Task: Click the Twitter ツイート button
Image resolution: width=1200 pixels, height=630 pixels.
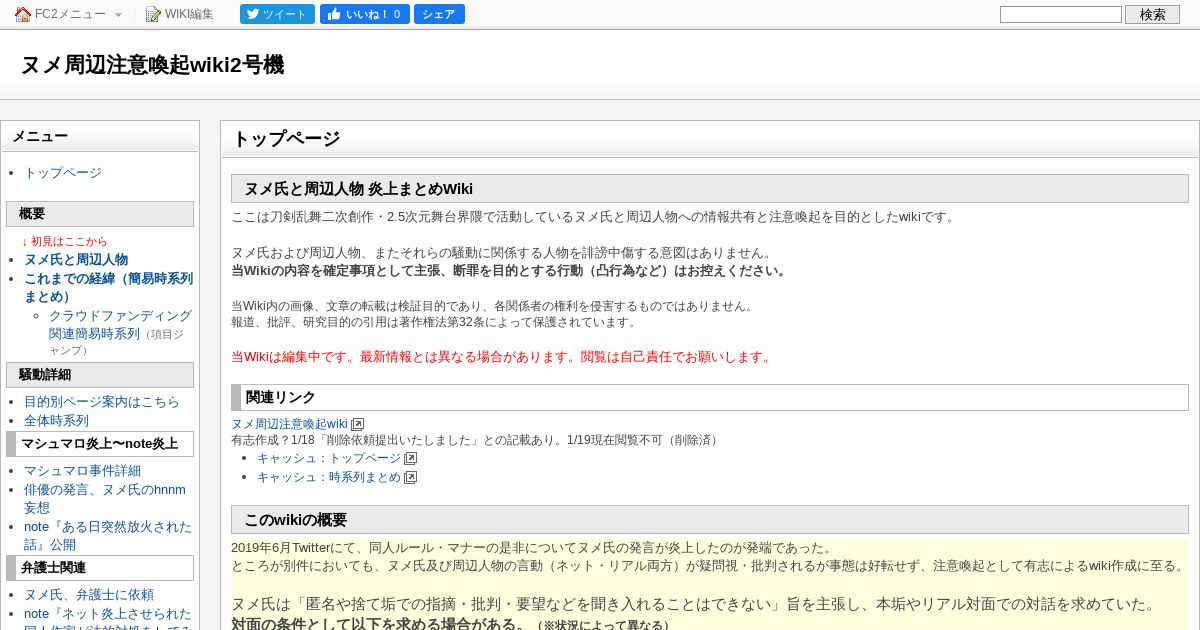Action: pyautogui.click(x=277, y=14)
